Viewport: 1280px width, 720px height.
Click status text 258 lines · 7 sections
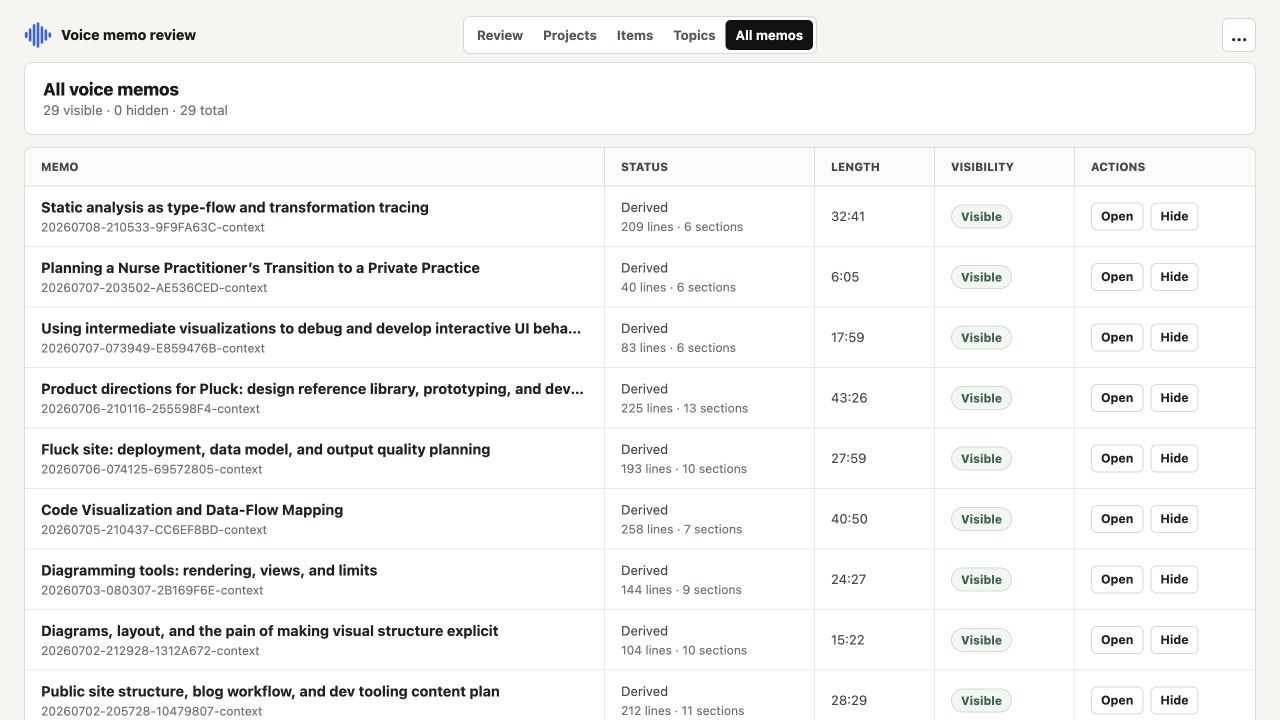[x=682, y=529]
